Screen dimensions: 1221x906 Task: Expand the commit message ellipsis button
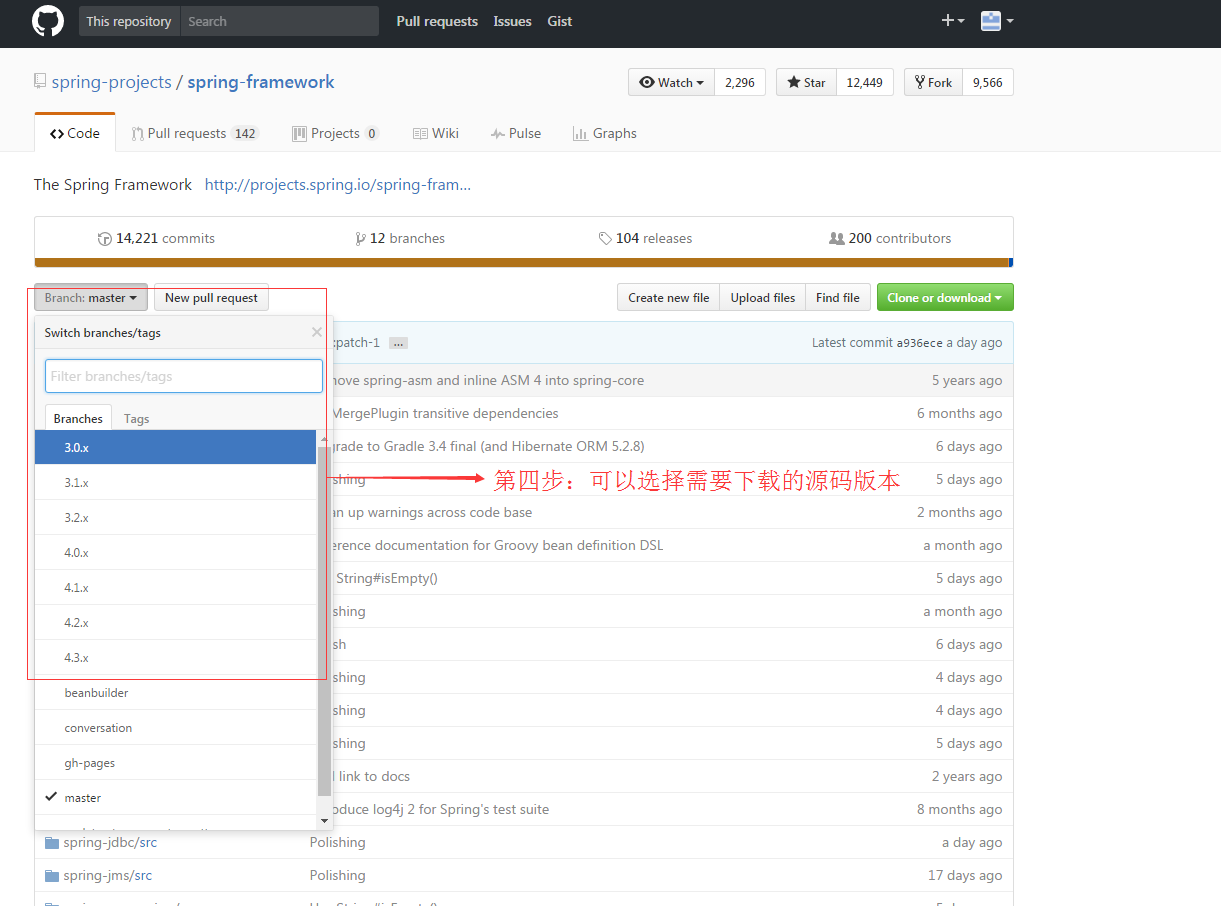(398, 343)
